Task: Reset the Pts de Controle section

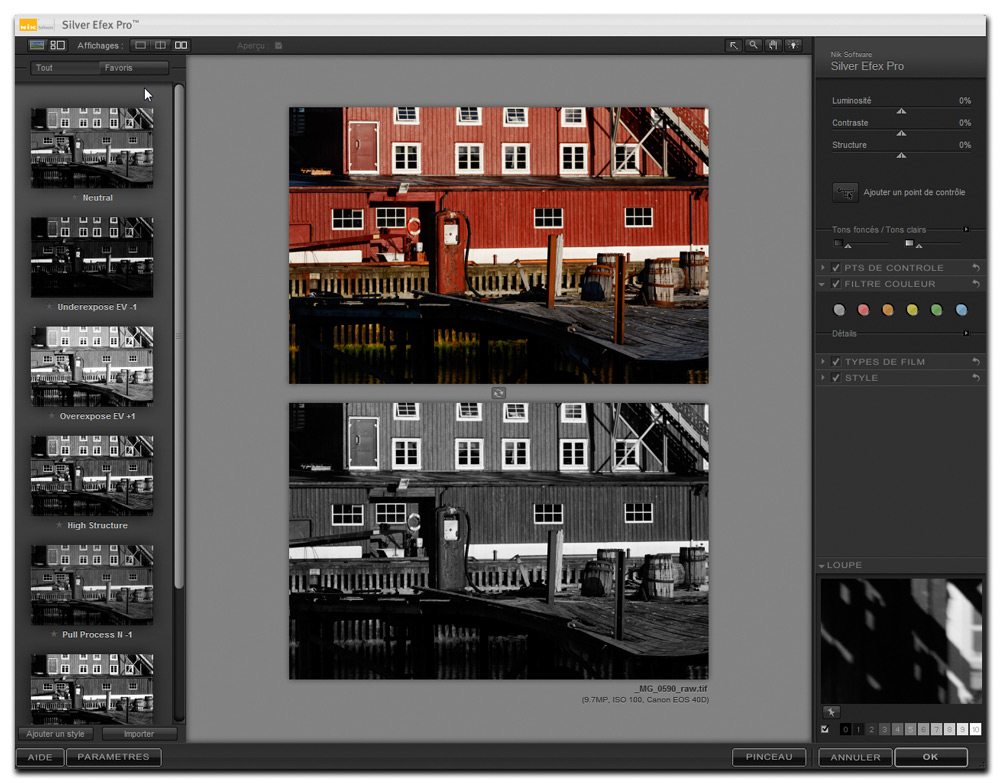Action: [975, 268]
